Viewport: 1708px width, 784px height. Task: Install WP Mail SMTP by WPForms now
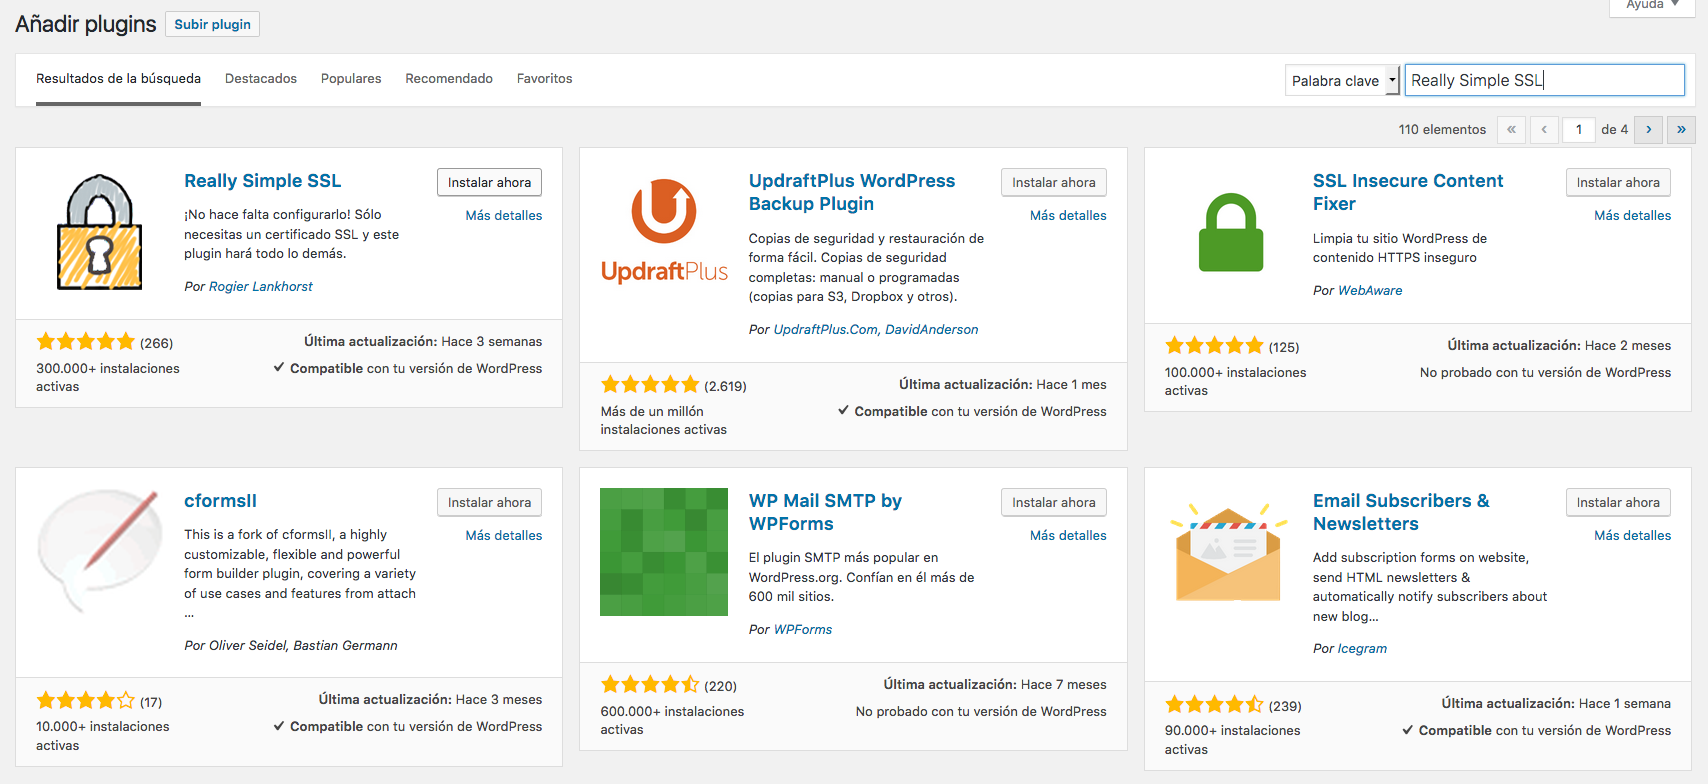pos(1054,502)
